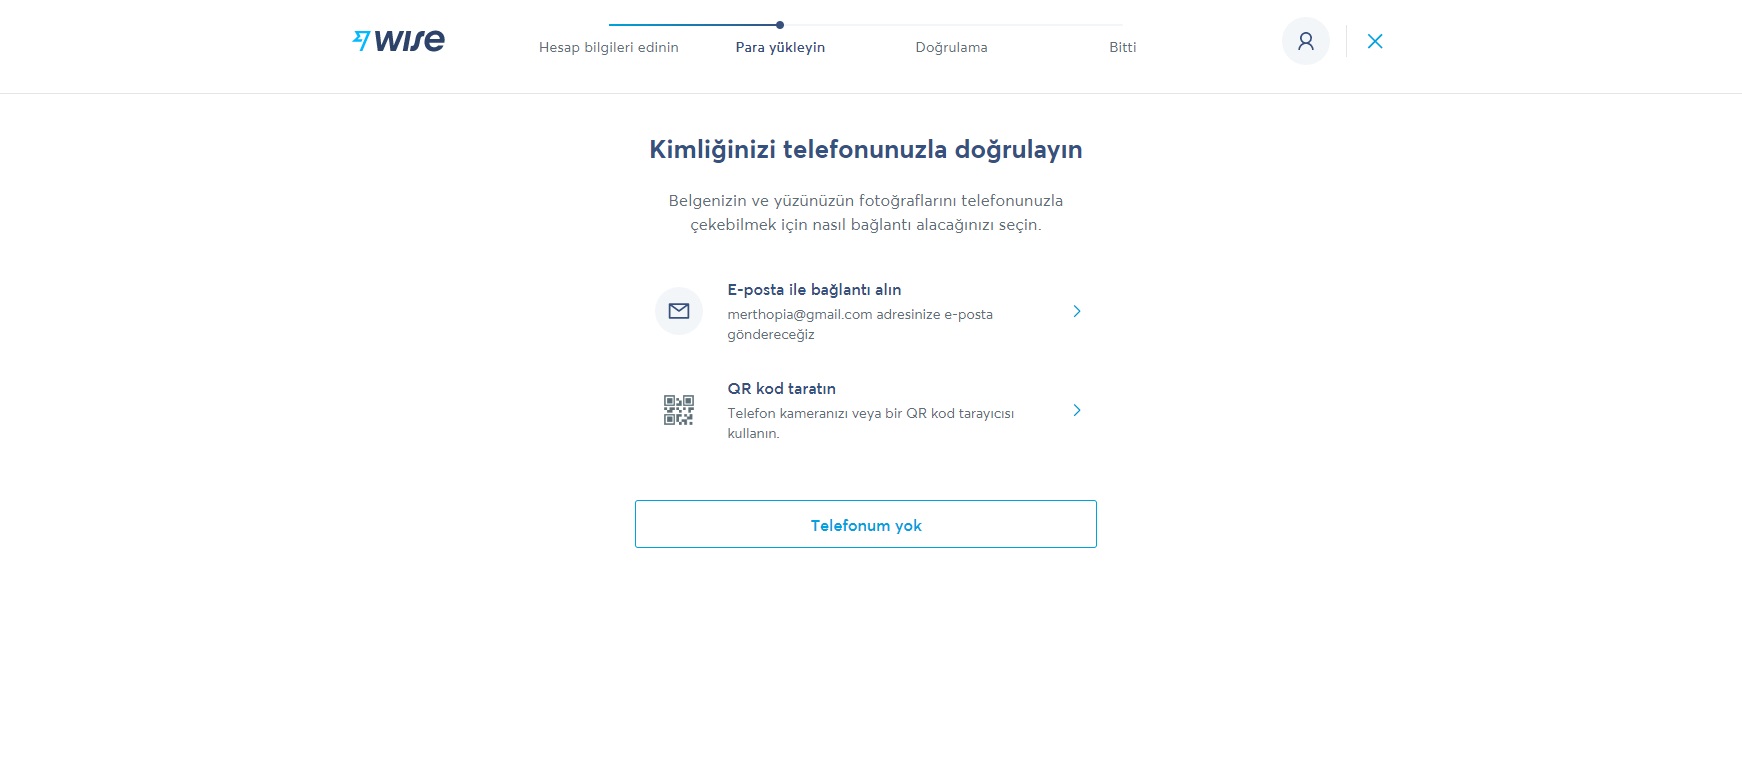Click the envelope email icon

[x=679, y=311]
